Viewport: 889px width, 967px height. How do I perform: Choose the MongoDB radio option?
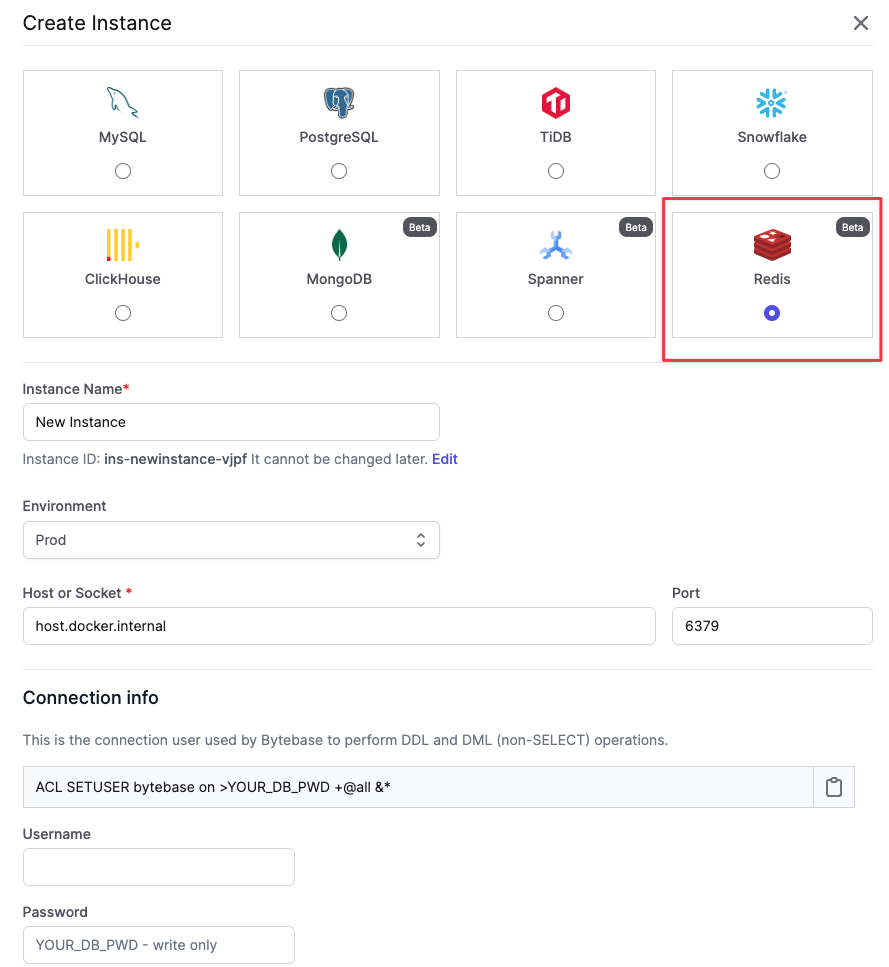tap(339, 313)
